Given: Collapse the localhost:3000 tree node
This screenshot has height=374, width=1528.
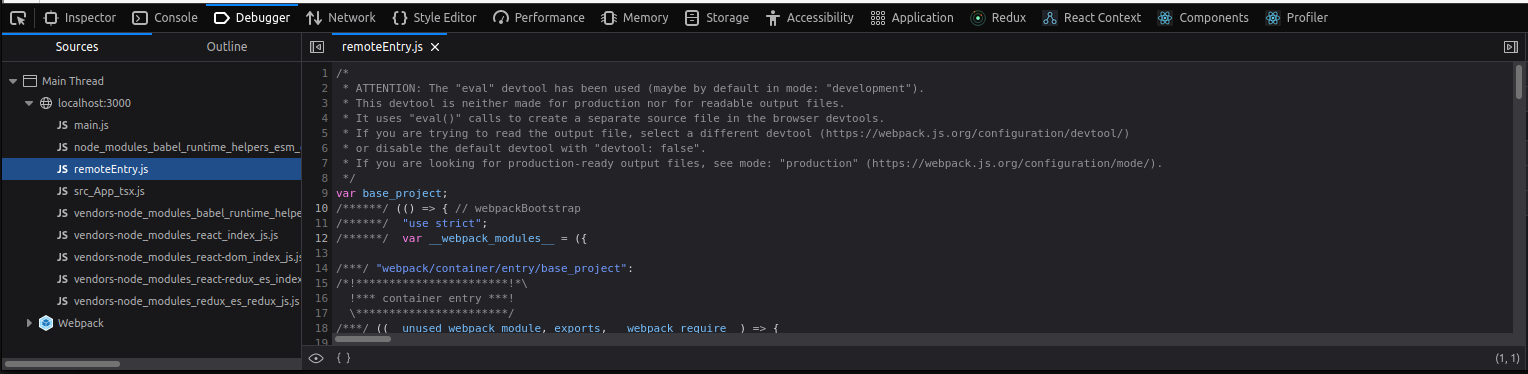Looking at the screenshot, I should click(x=29, y=103).
